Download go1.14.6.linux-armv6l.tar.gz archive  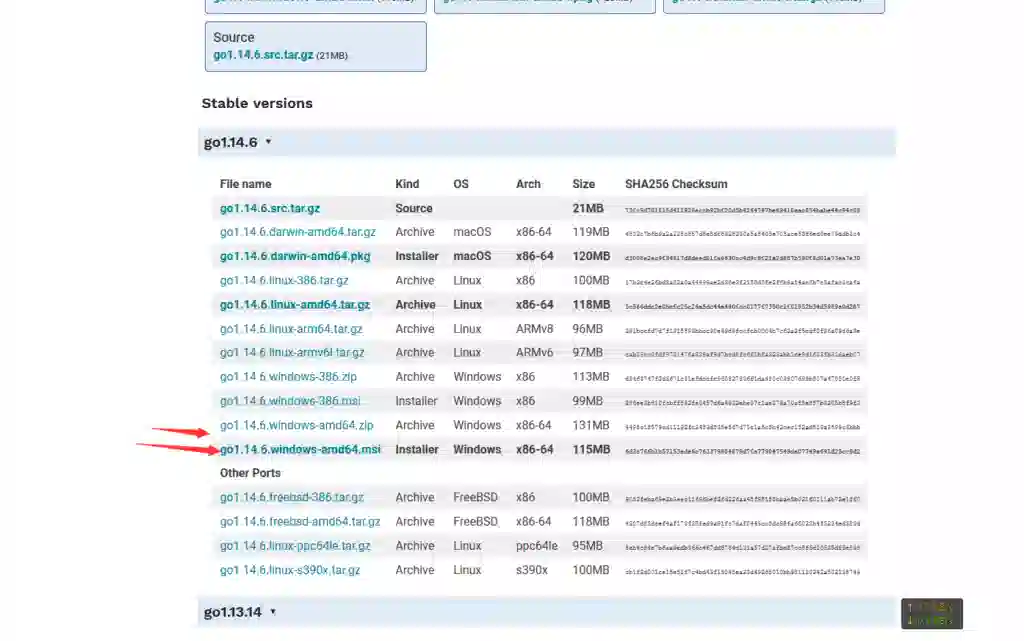[292, 352]
